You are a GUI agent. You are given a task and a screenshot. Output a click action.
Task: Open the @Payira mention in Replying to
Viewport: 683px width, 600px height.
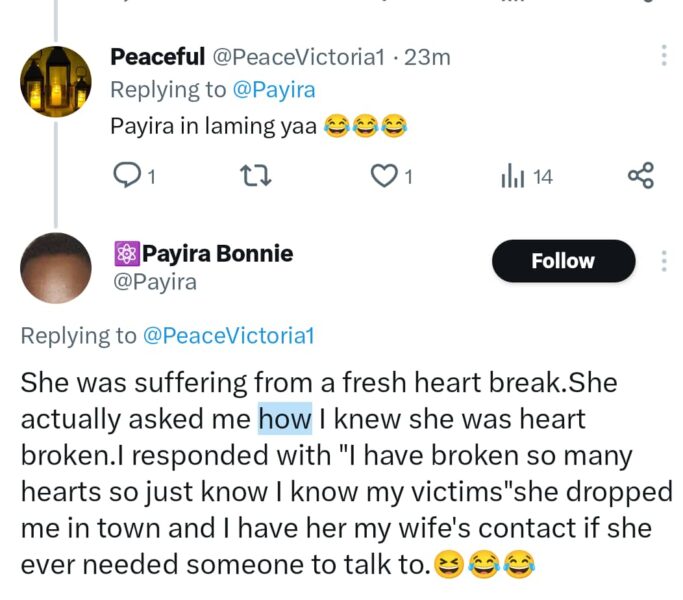[x=273, y=90]
